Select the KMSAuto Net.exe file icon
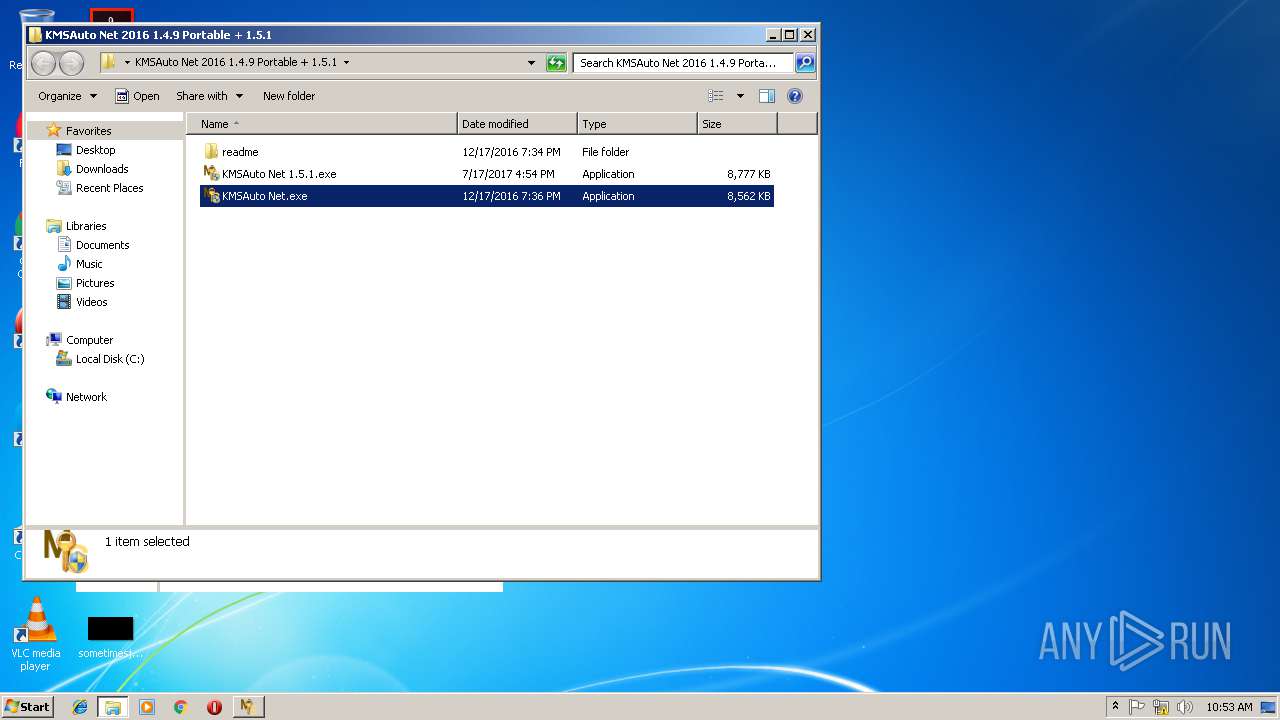The height and width of the screenshot is (720, 1280). tap(211, 196)
